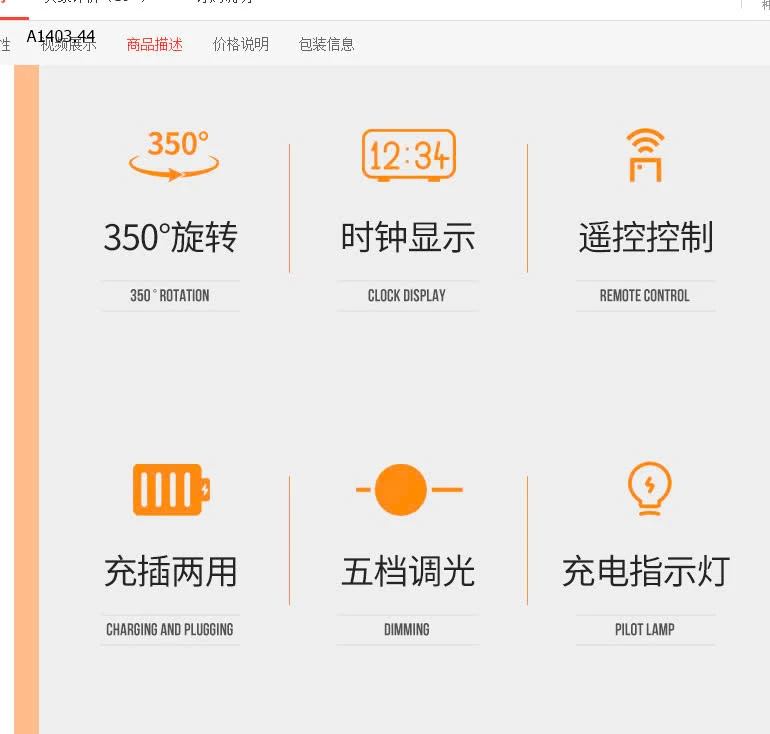Switch to the 包装信息 tab
This screenshot has height=734, width=770.
tap(327, 44)
